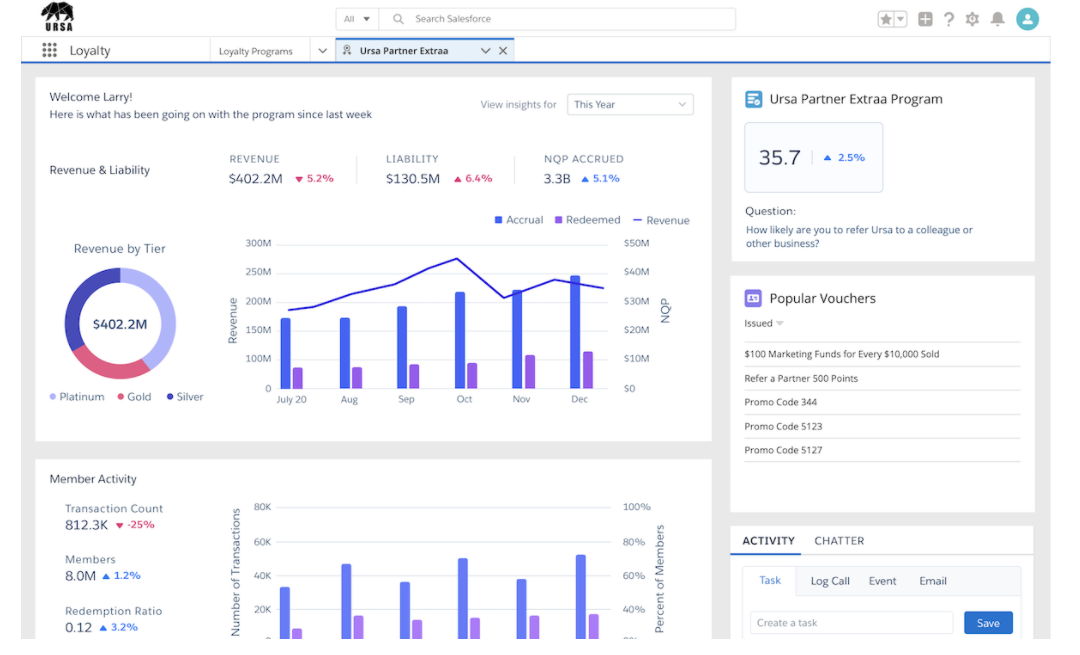Click the Popular Vouchers card icon
1080x655 pixels.
point(753,298)
